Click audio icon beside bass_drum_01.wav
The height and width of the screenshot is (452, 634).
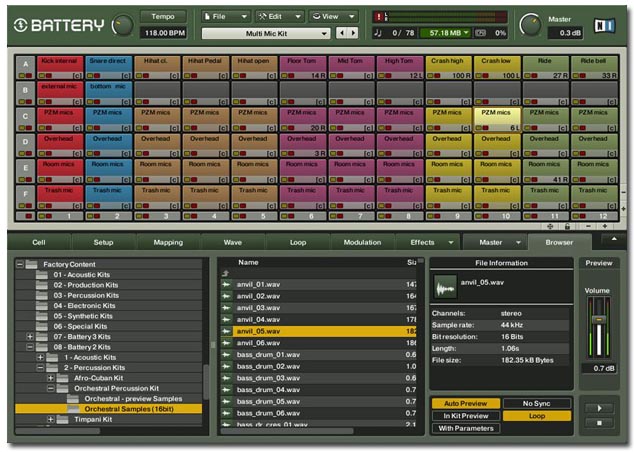[226, 355]
